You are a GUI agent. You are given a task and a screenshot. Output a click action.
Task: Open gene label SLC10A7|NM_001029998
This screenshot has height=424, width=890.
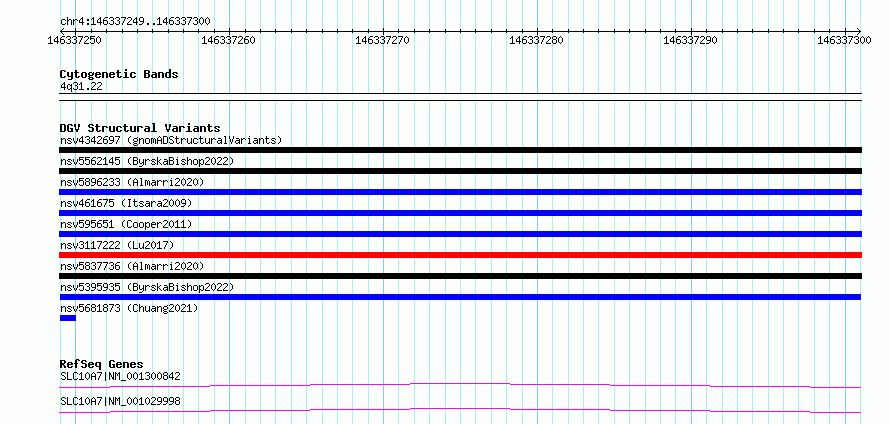(x=120, y=401)
